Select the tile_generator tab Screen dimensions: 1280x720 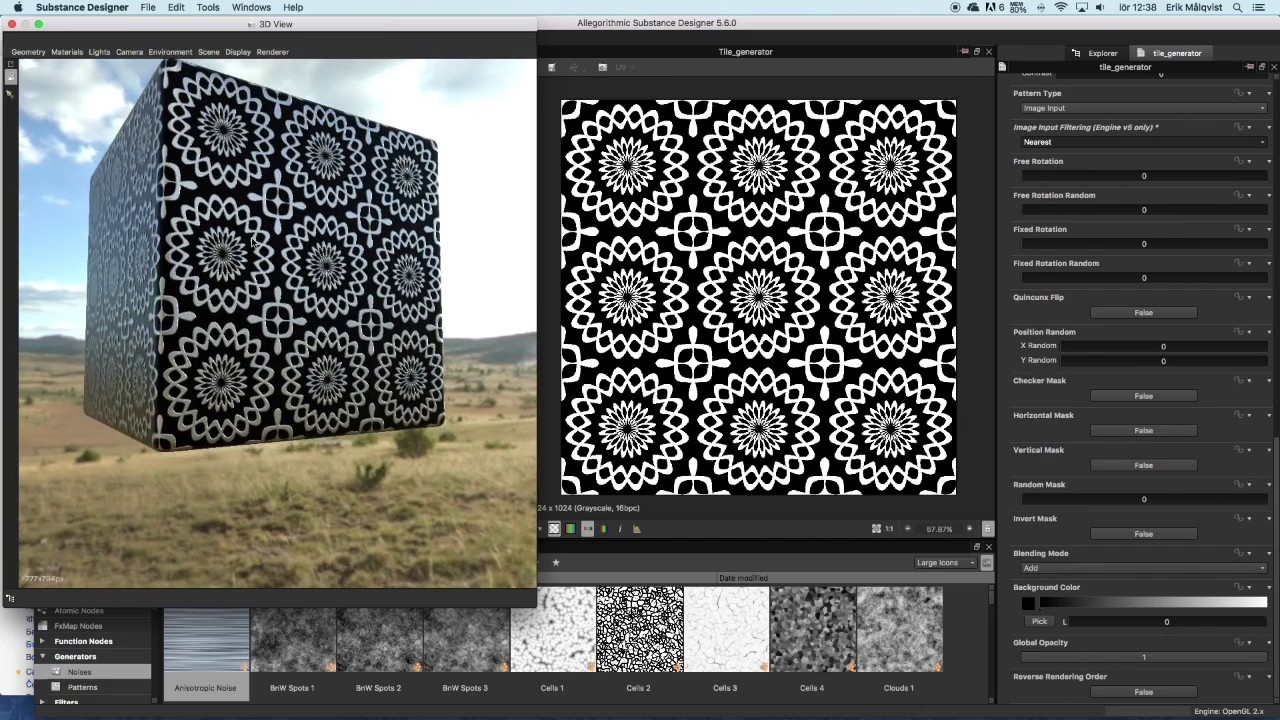click(1177, 53)
